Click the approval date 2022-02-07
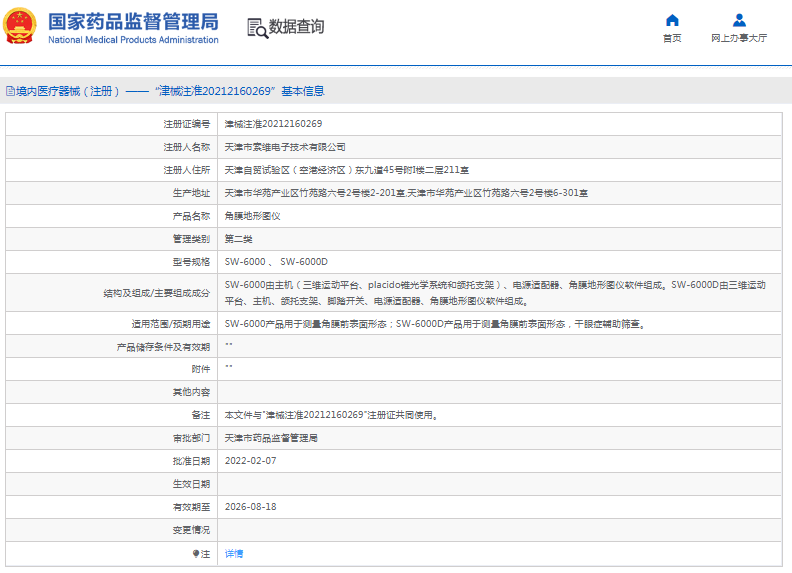This screenshot has height=573, width=792. pos(250,461)
